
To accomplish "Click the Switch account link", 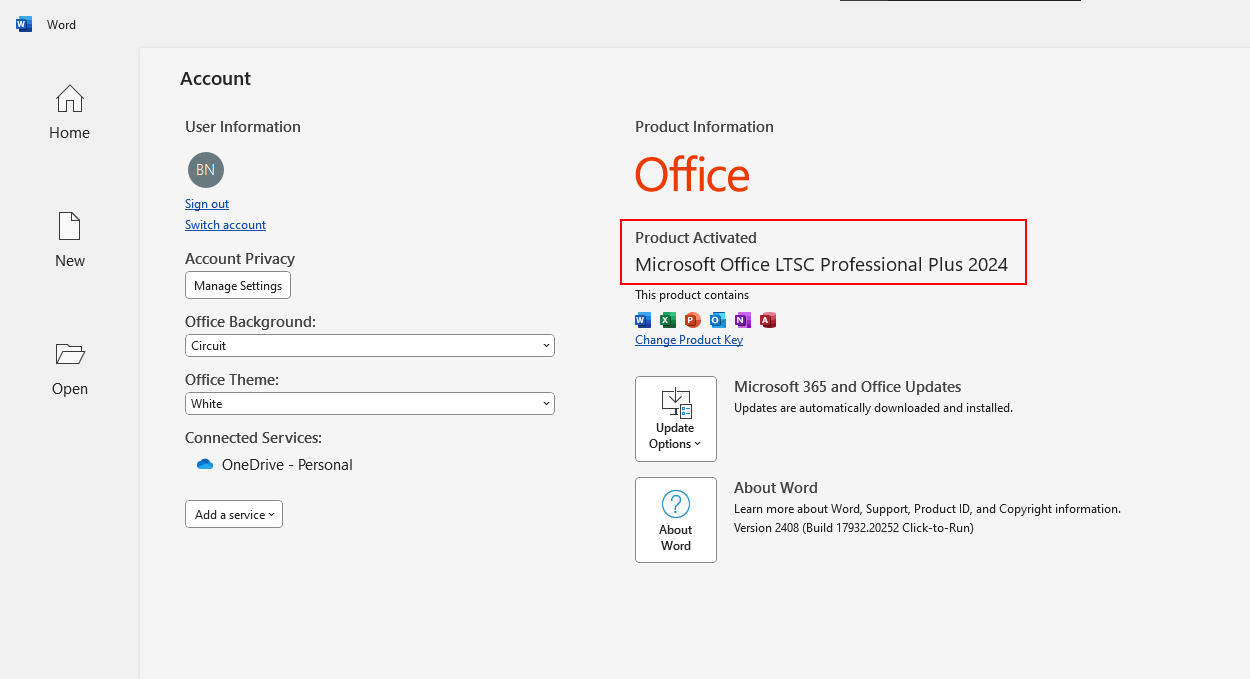I will pyautogui.click(x=225, y=225).
